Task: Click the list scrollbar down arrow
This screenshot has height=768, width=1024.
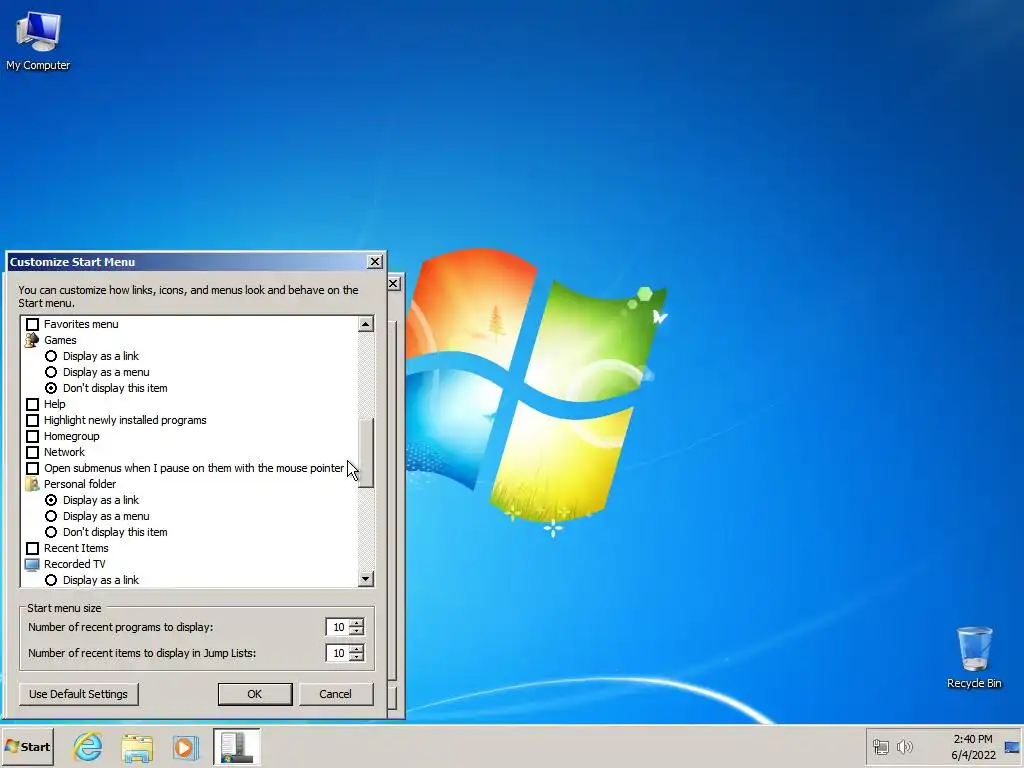Action: coord(366,579)
